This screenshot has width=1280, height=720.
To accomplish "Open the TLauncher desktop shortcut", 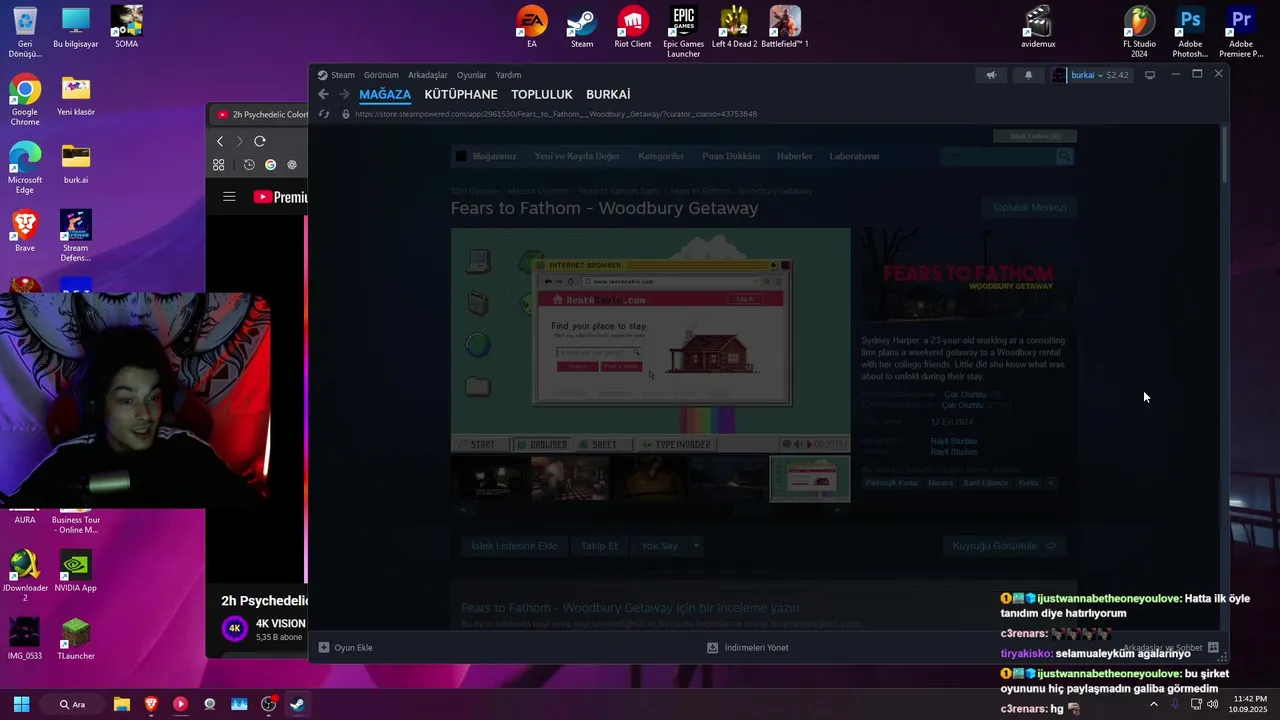I will click(76, 640).
